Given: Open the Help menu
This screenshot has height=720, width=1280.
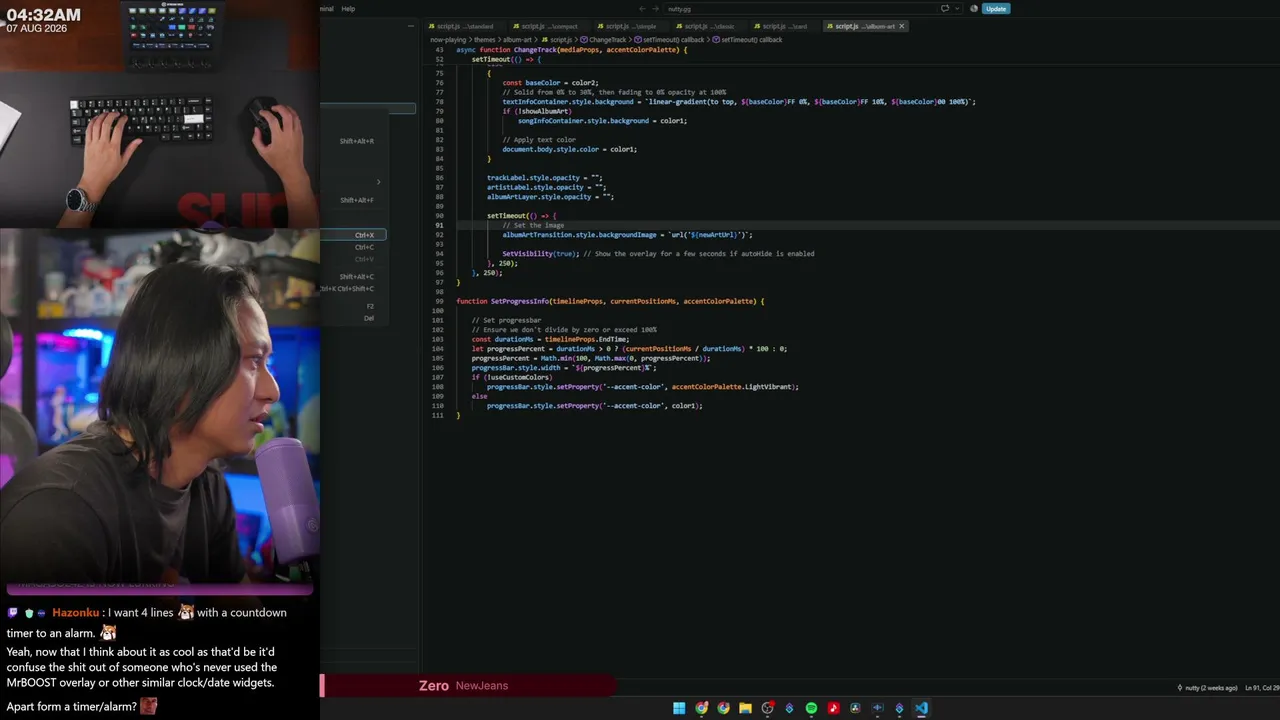Looking at the screenshot, I should pyautogui.click(x=348, y=8).
